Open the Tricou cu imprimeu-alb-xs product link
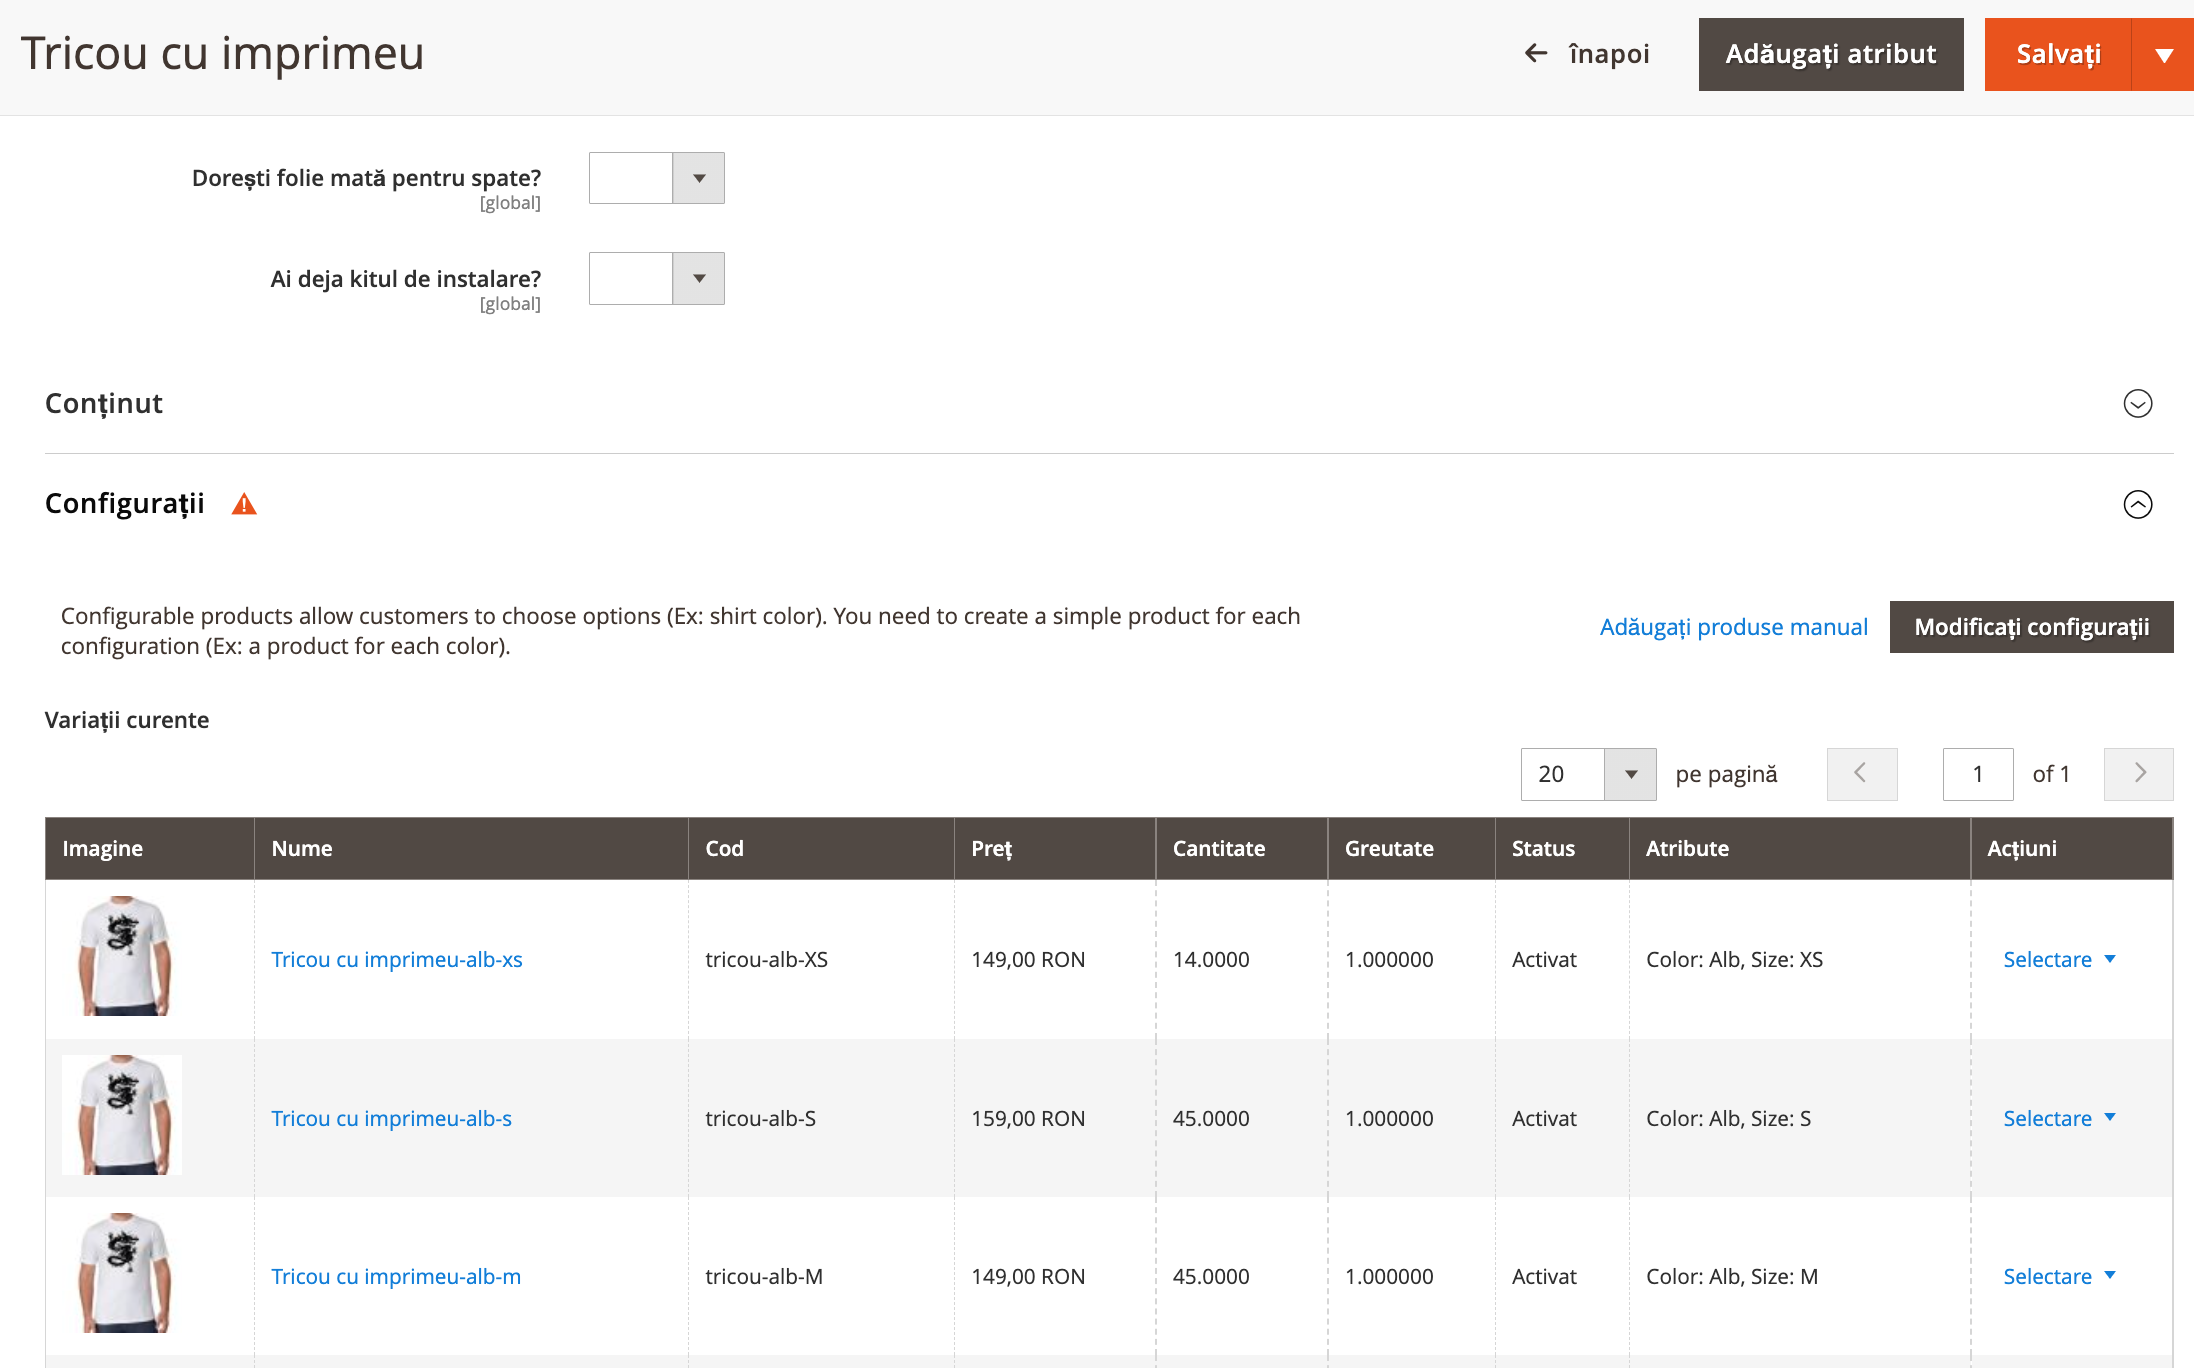 [x=396, y=959]
